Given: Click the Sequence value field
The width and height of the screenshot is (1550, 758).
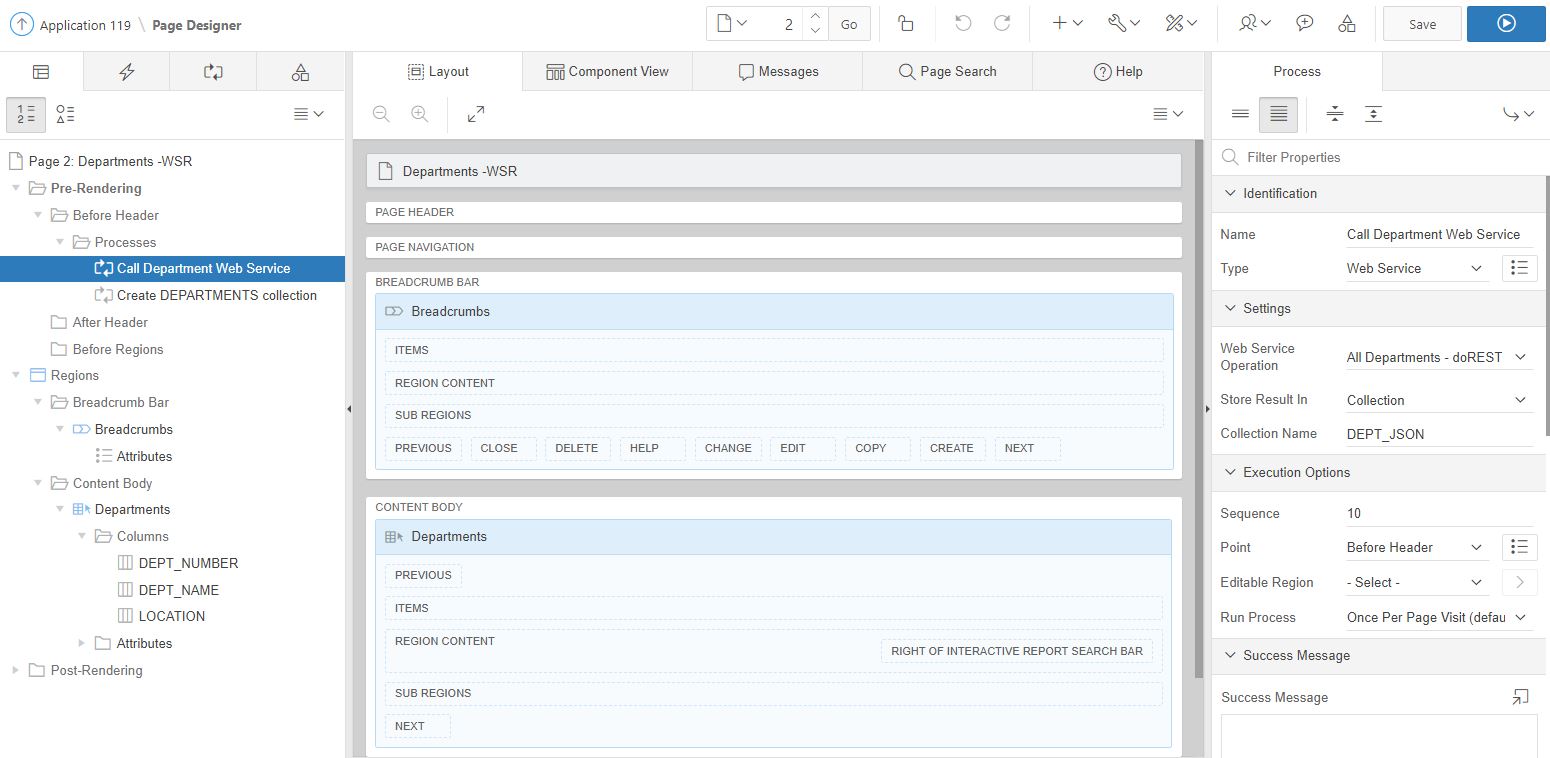Looking at the screenshot, I should click(1439, 513).
